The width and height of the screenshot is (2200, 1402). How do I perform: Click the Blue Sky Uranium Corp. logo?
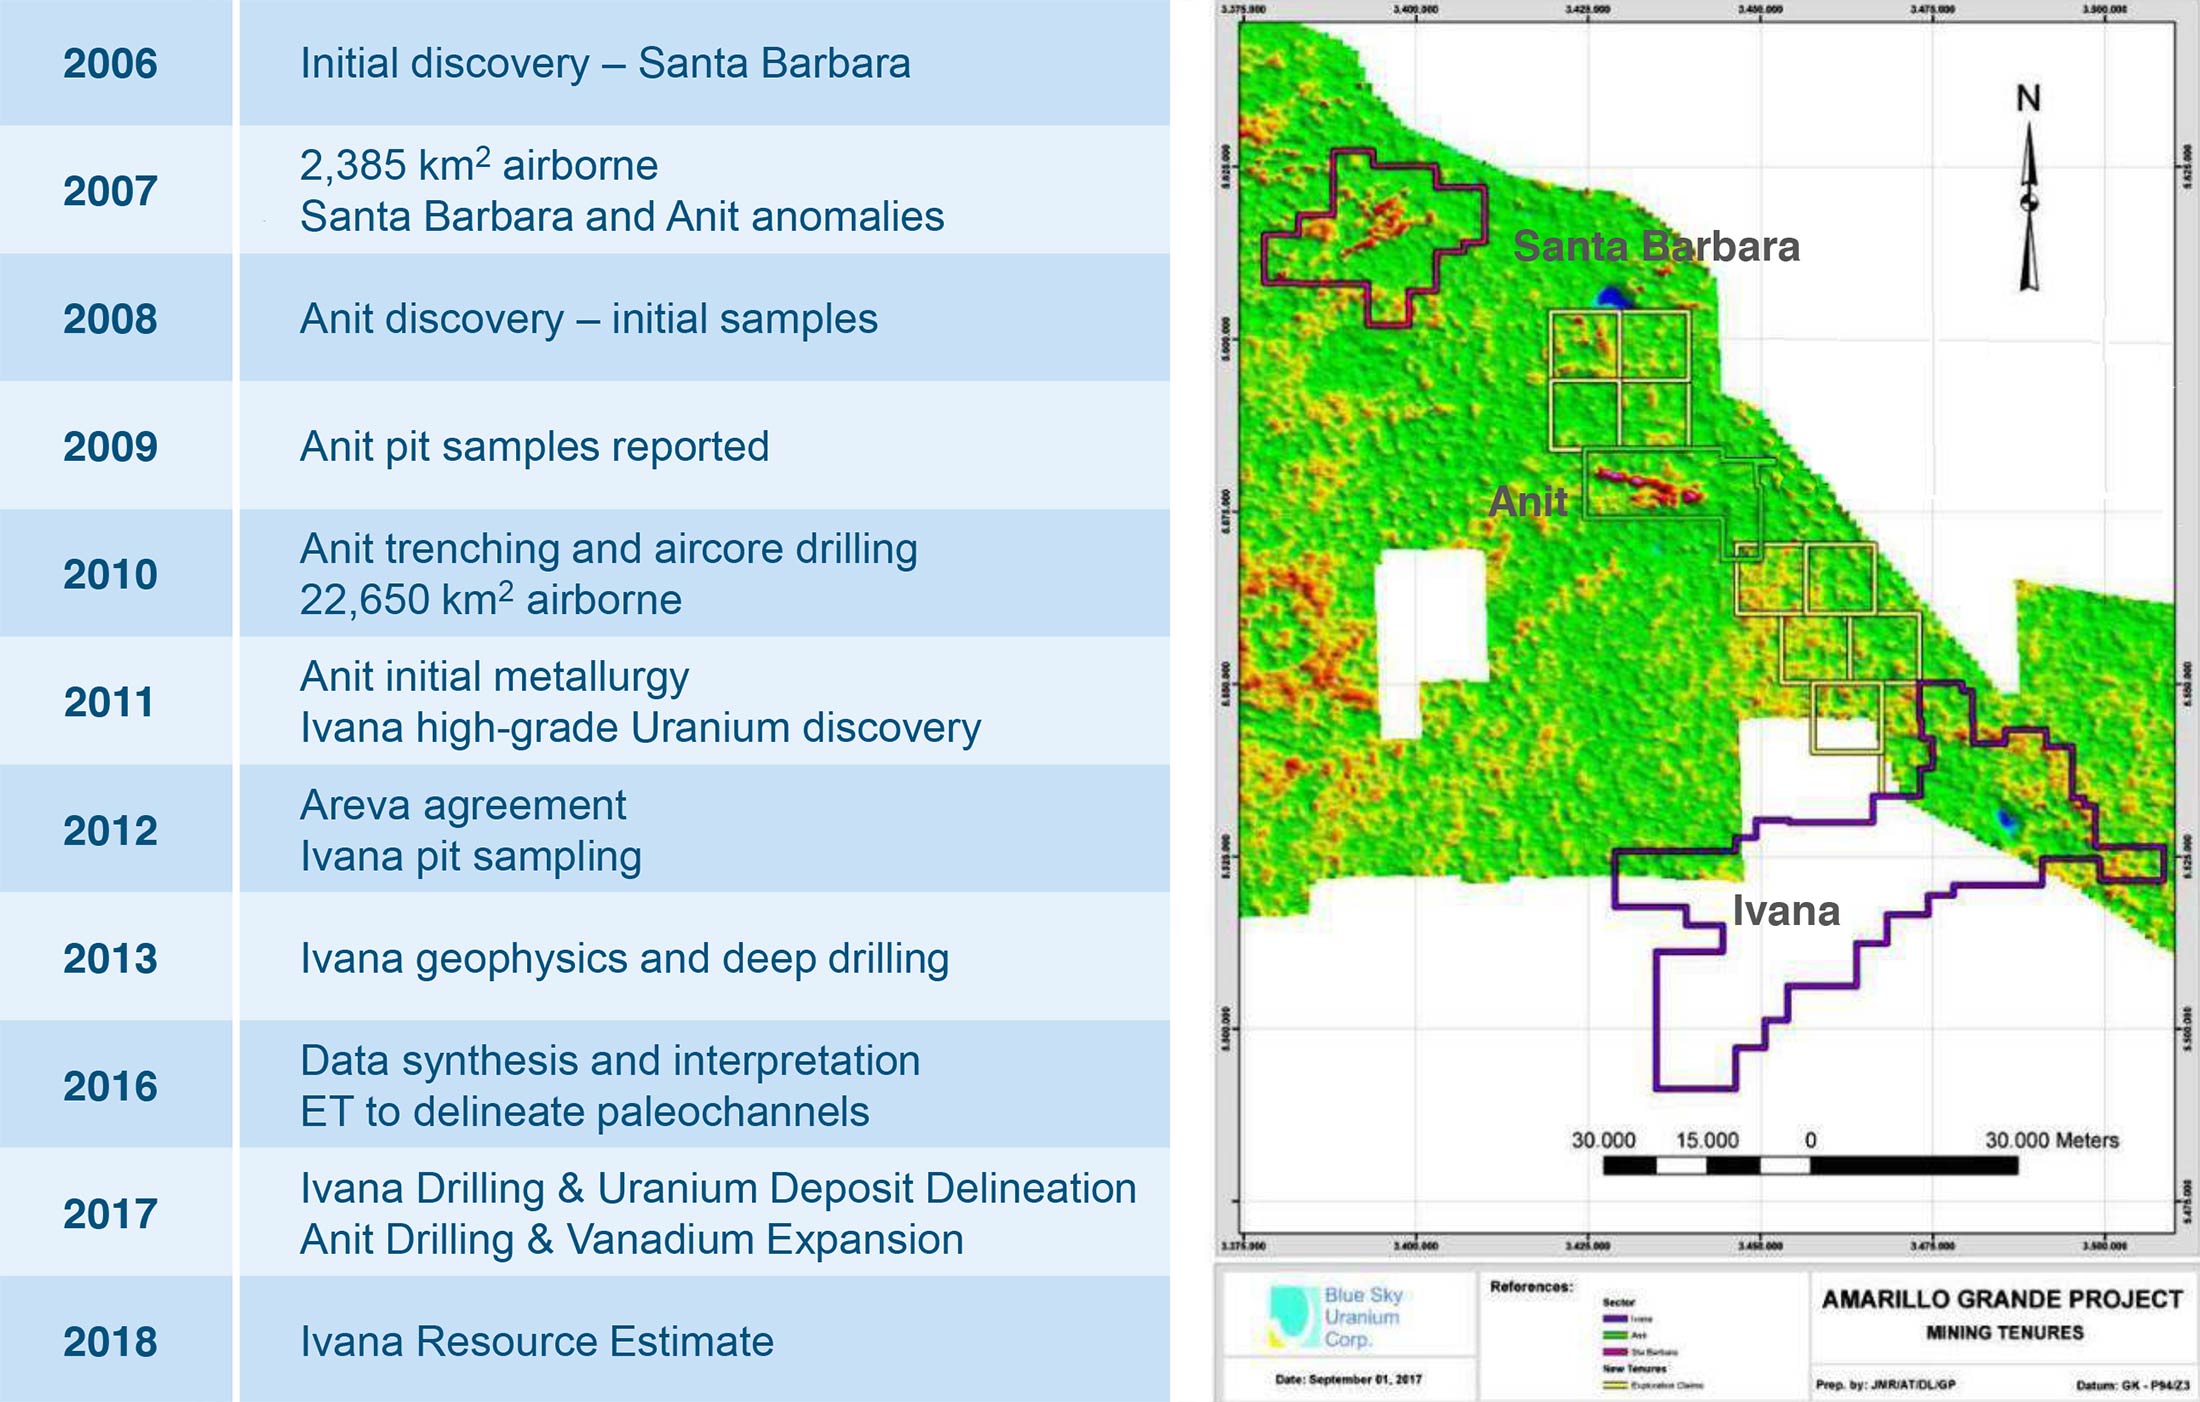pos(1335,1316)
